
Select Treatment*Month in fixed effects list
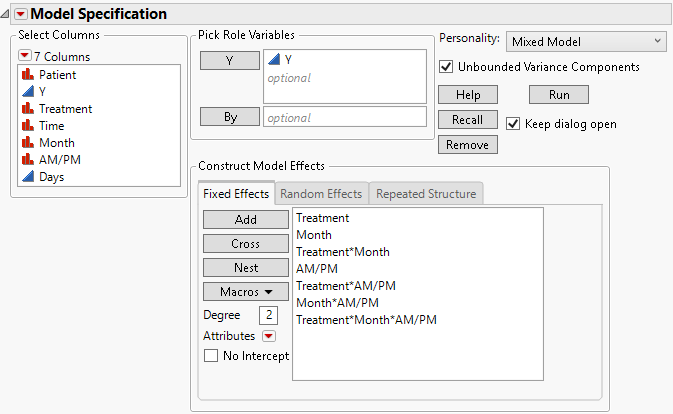click(343, 252)
